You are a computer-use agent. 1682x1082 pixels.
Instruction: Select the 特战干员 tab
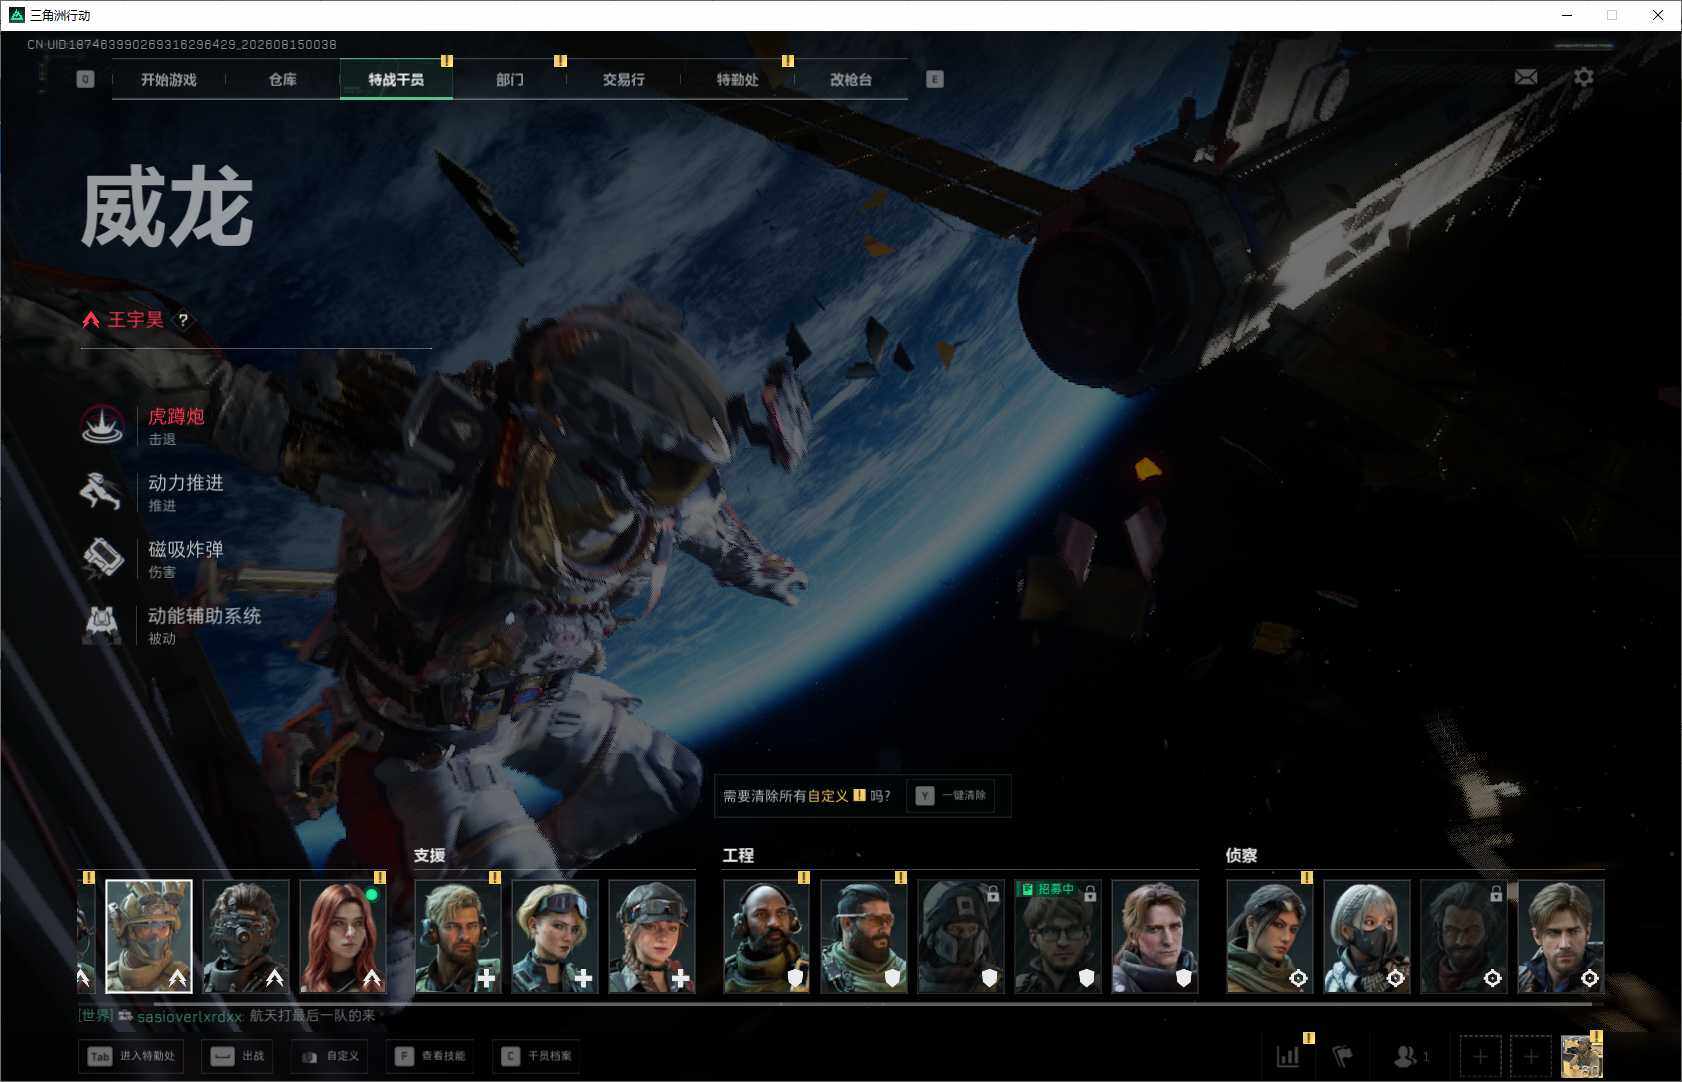[x=396, y=80]
